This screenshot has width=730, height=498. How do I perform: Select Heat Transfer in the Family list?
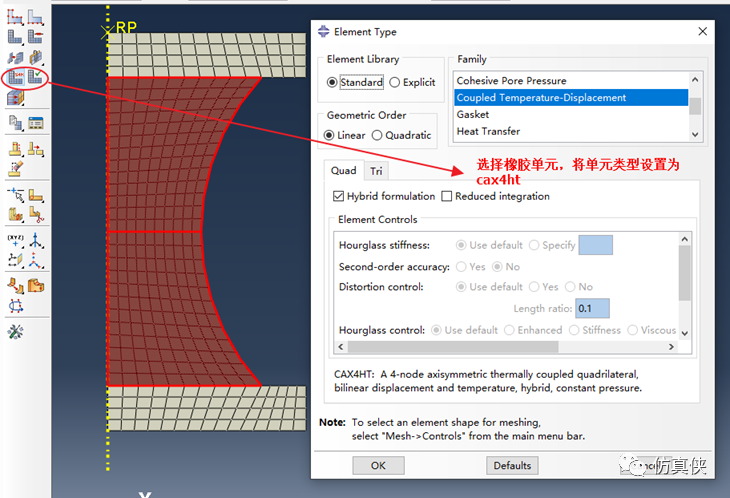tap(570, 131)
